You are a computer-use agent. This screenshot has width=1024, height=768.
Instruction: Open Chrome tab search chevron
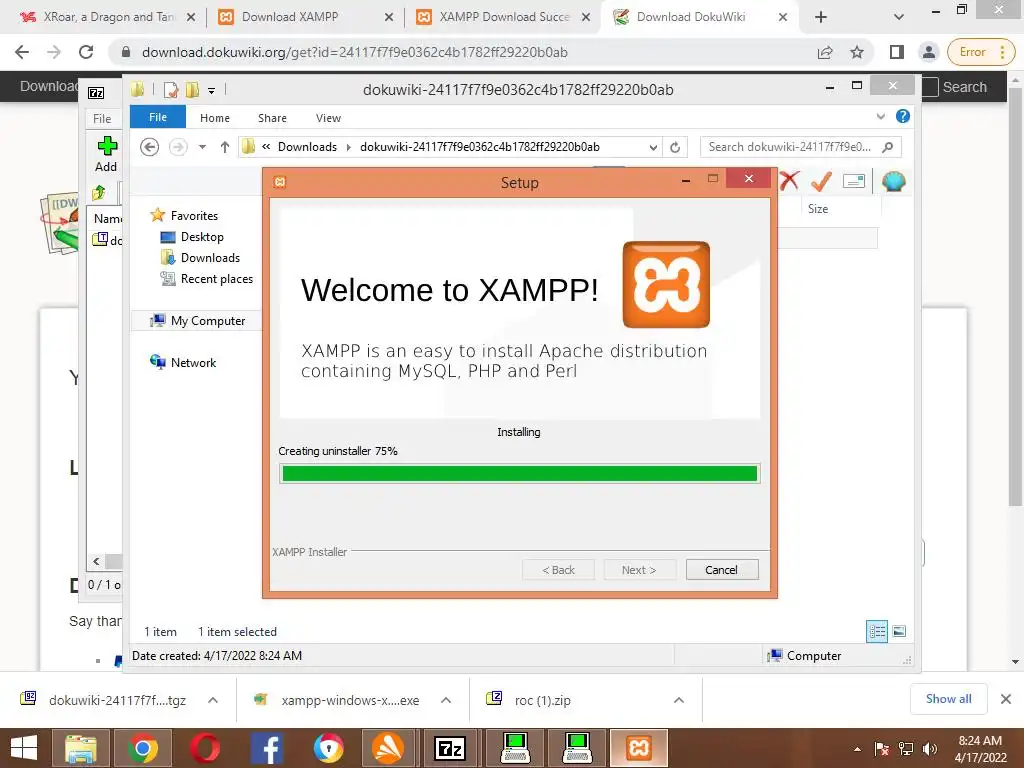tap(899, 18)
